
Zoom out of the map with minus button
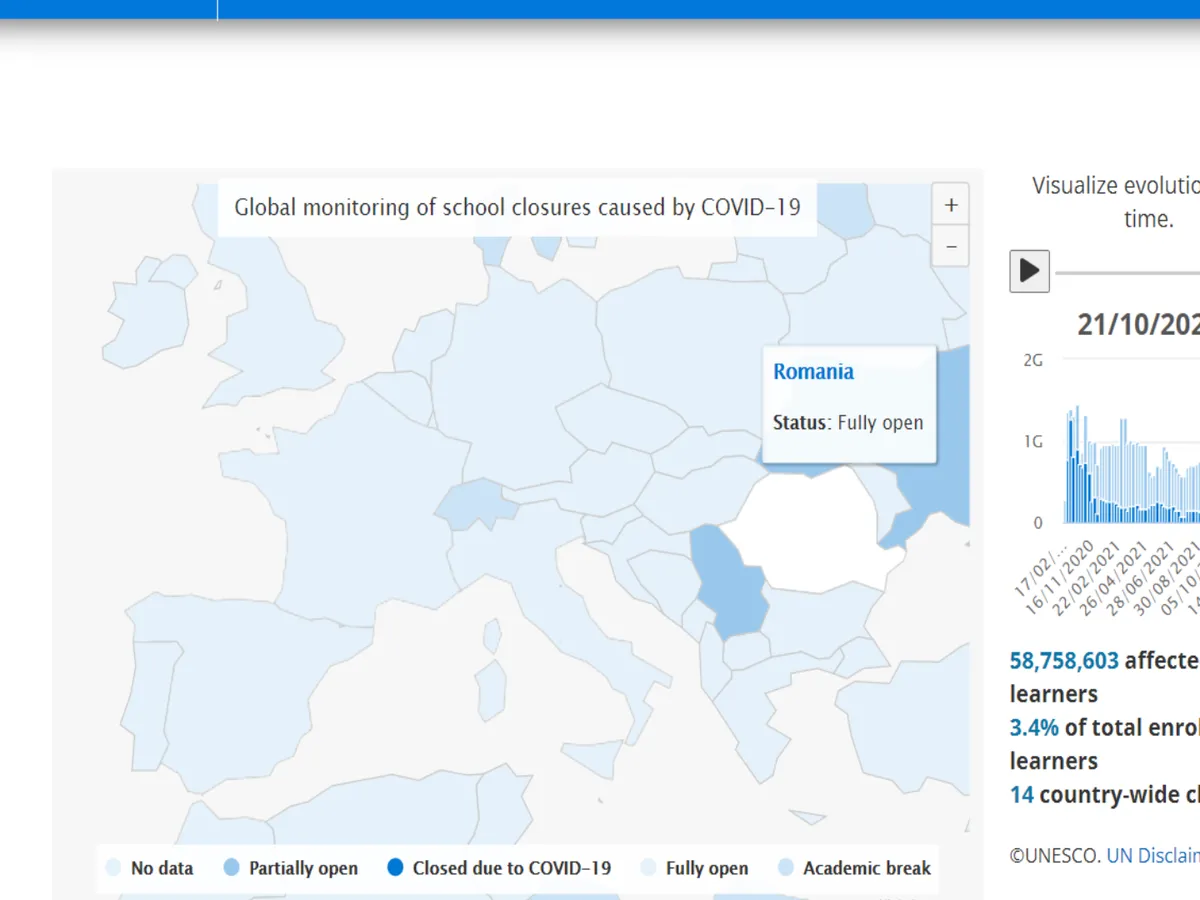coord(950,246)
